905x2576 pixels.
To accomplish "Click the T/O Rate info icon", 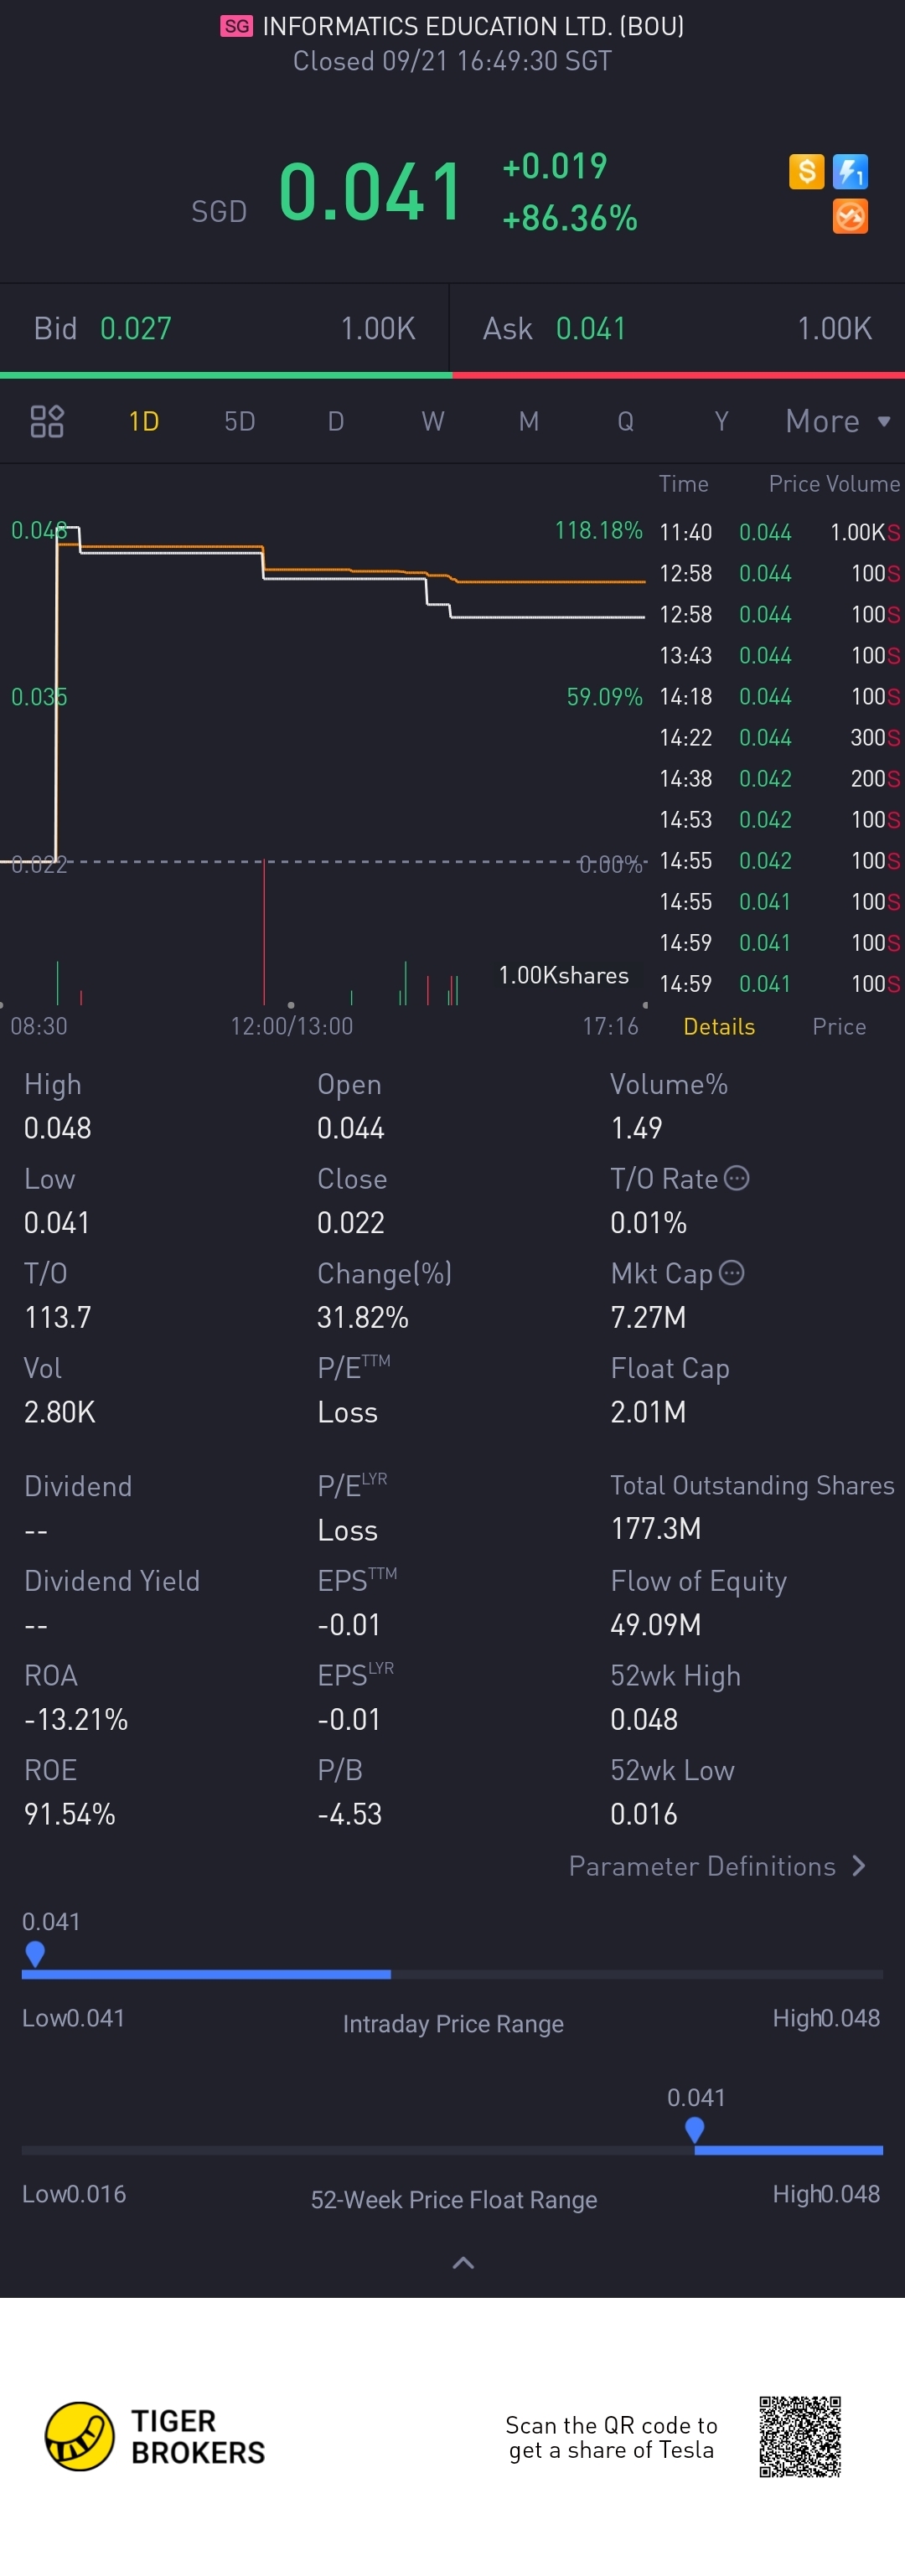I will tap(736, 1178).
